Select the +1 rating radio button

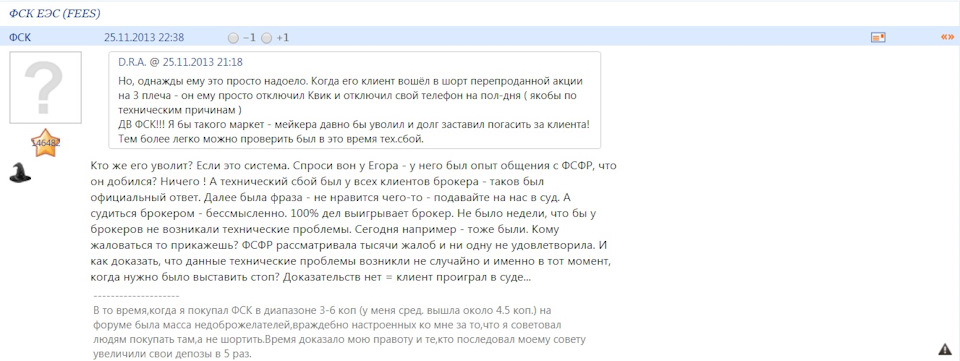[266, 38]
